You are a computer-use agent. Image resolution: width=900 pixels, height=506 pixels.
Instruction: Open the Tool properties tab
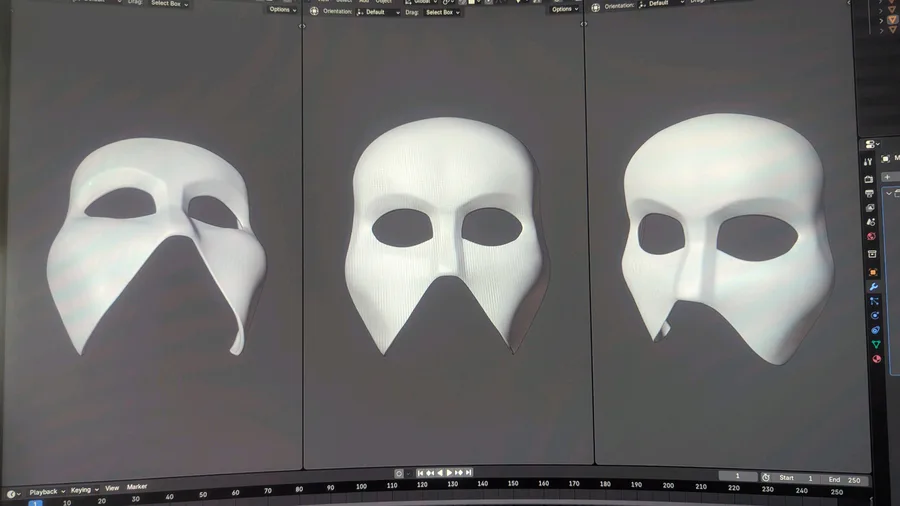[868, 161]
